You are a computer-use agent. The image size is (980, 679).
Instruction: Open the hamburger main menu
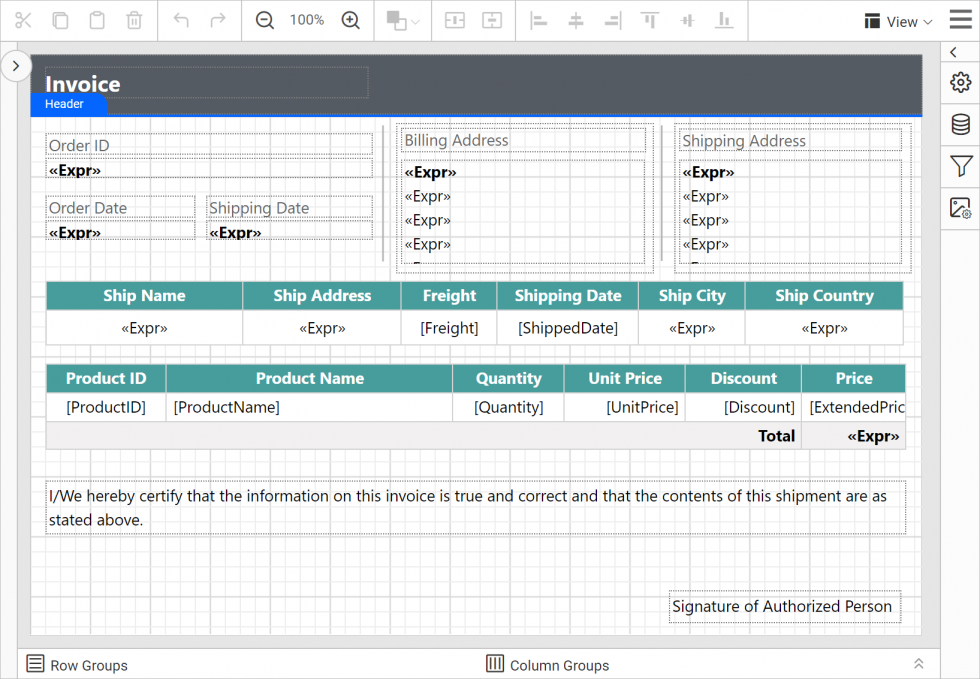961,19
